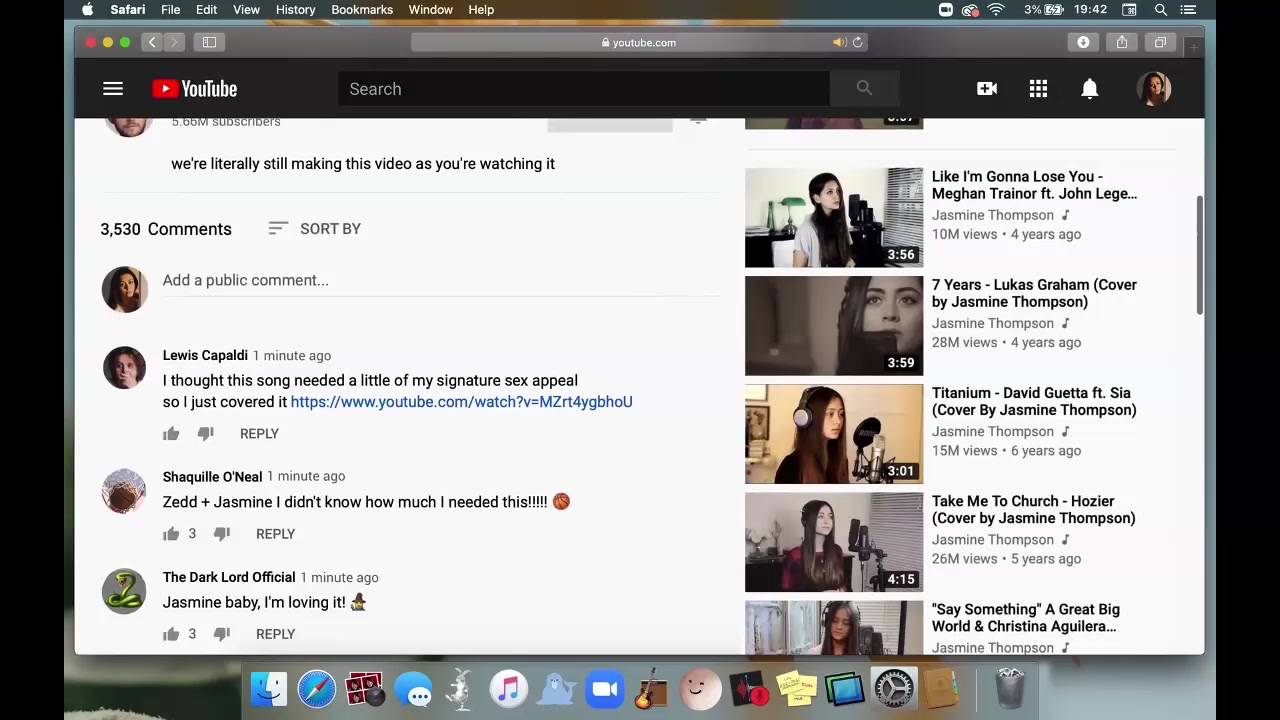Viewport: 1280px width, 720px height.
Task: Open Finder from the dock
Action: [269, 689]
